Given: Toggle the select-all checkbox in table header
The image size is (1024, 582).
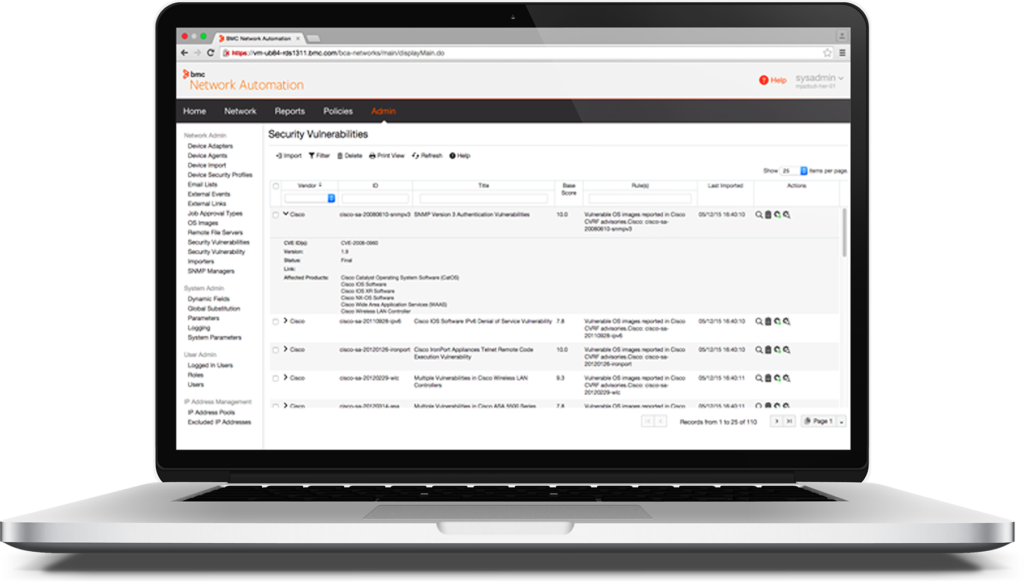Looking at the screenshot, I should tap(276, 186).
